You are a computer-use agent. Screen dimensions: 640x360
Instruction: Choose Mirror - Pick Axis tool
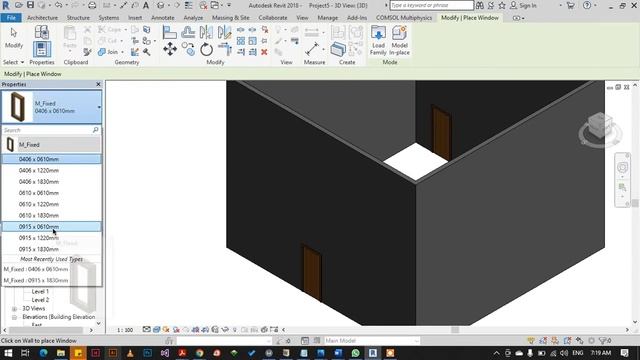(206, 32)
